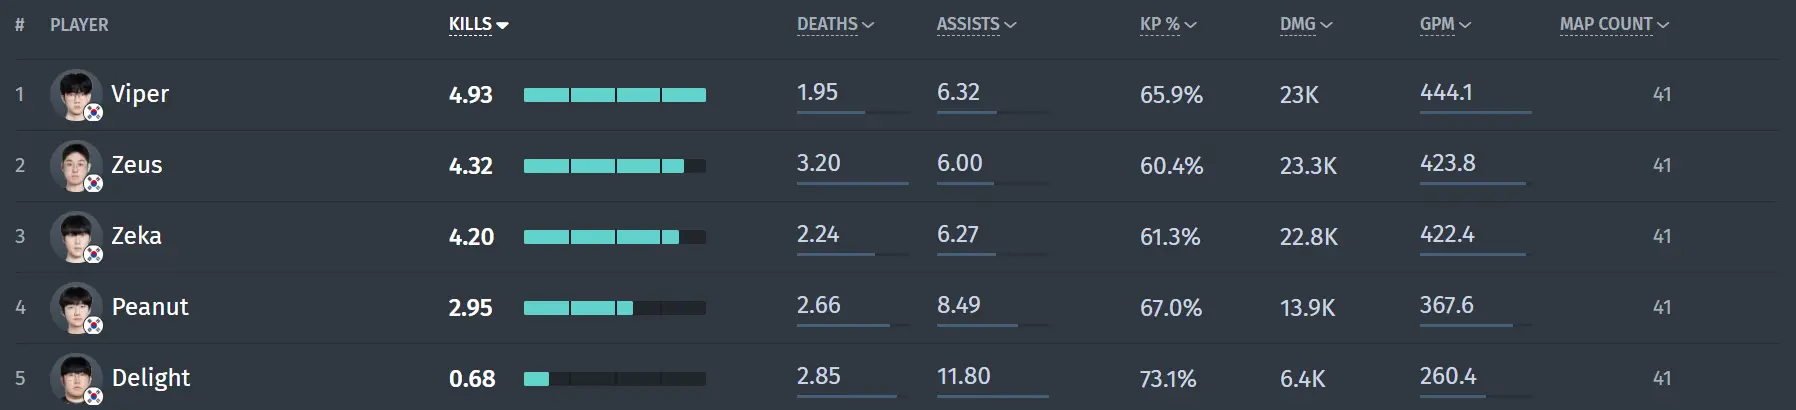
Task: Sort the table by MAP COUNT column
Action: [x=1614, y=24]
